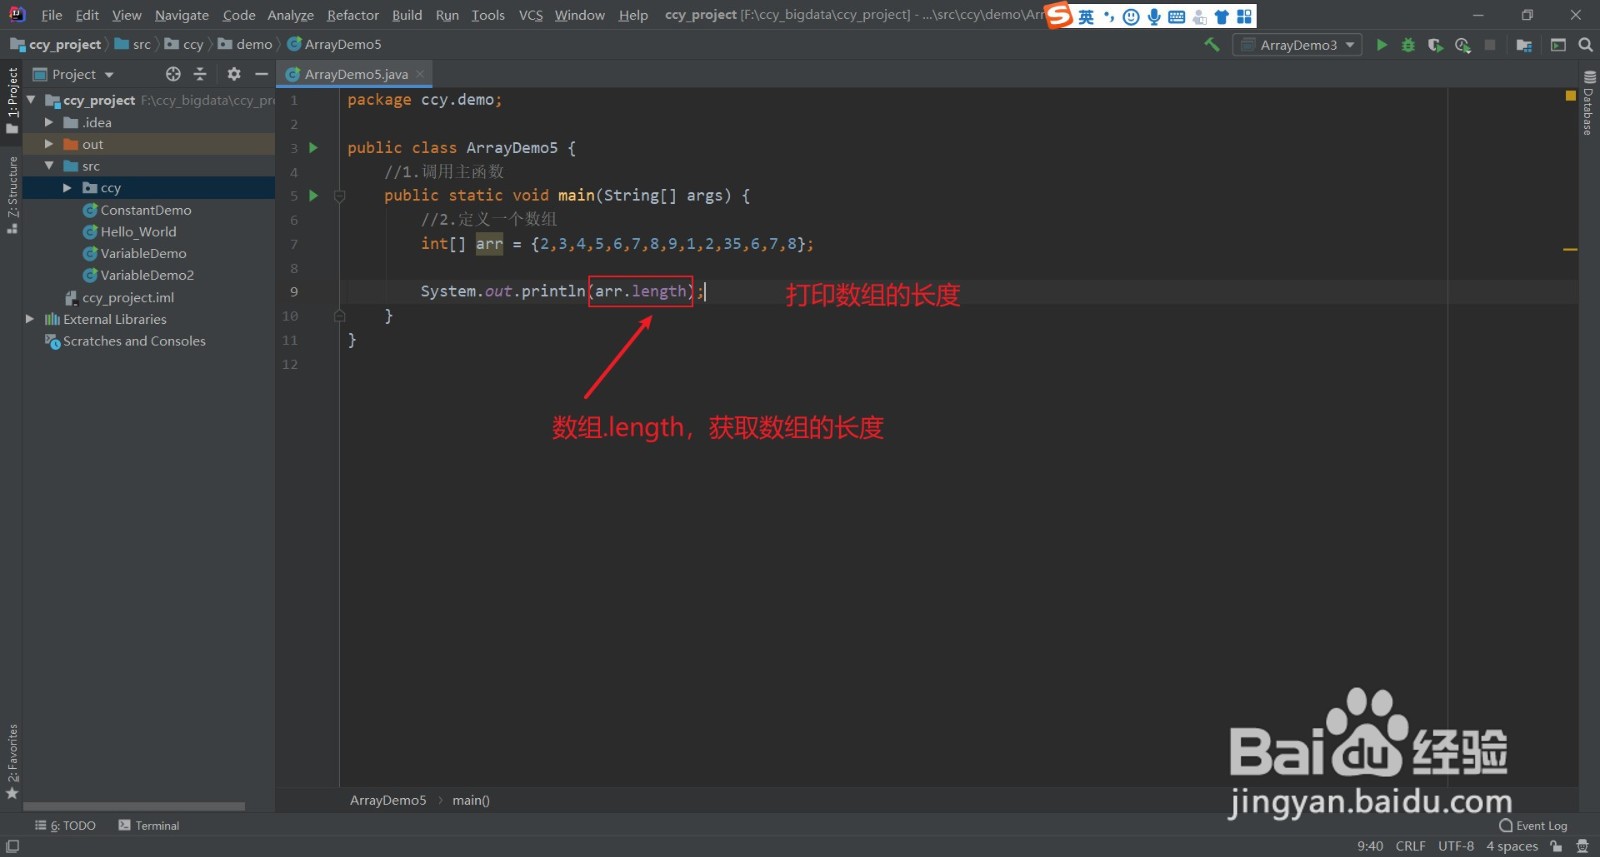Open the Navigate menu
Screen dimensions: 1600x857
point(182,15)
